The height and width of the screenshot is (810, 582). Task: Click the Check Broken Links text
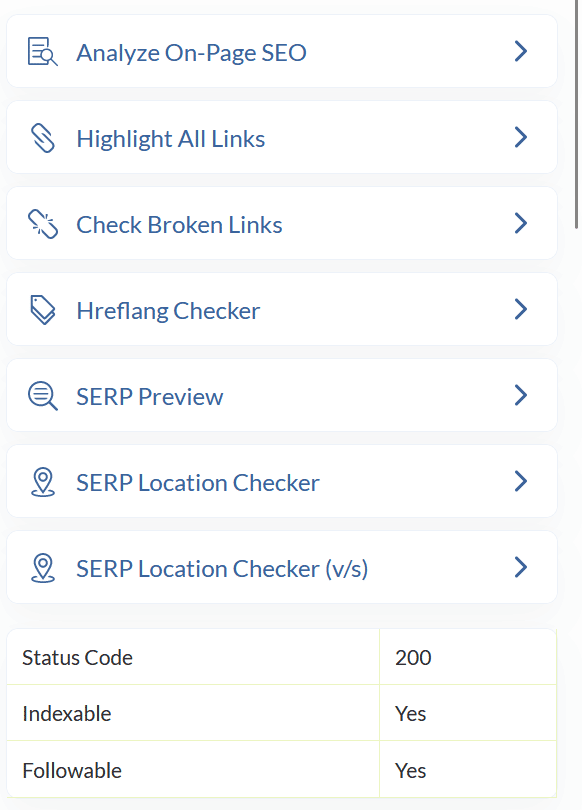point(179,225)
